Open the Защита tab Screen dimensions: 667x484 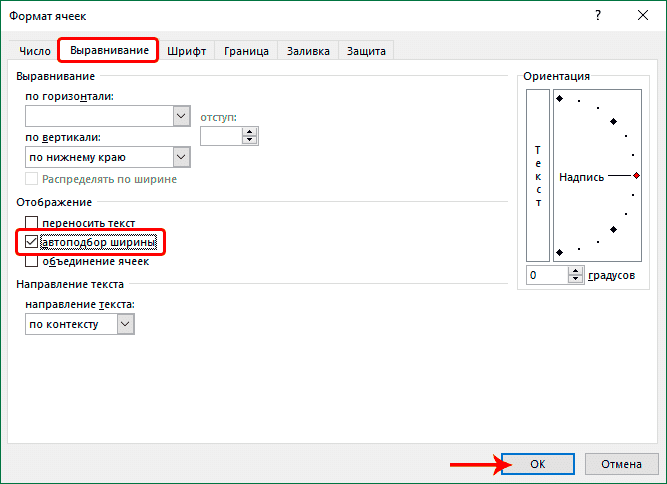click(x=366, y=51)
